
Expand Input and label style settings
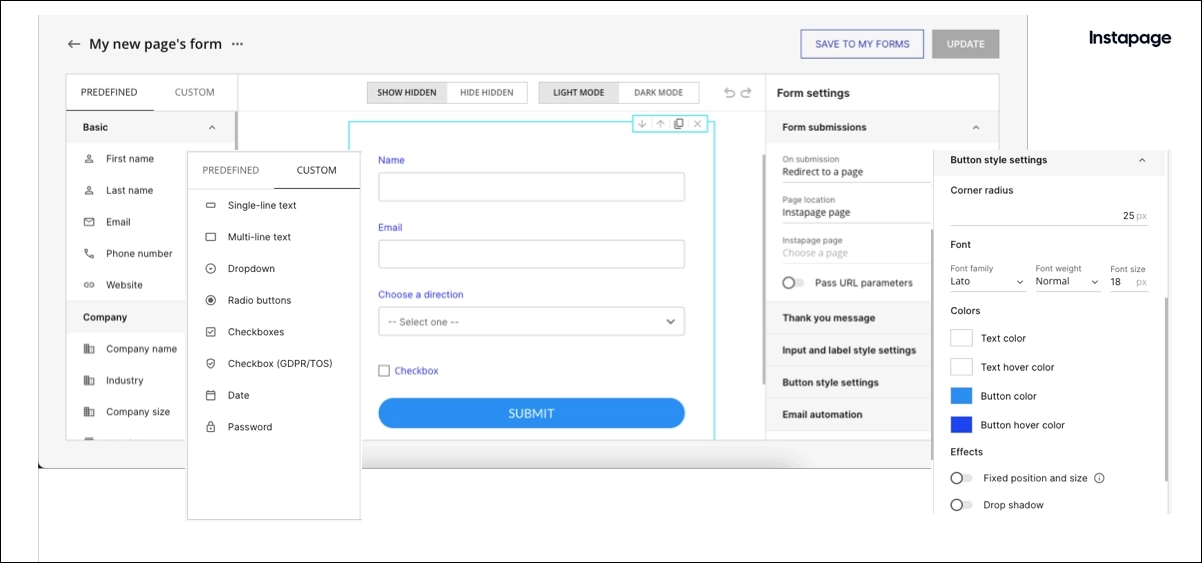click(848, 350)
